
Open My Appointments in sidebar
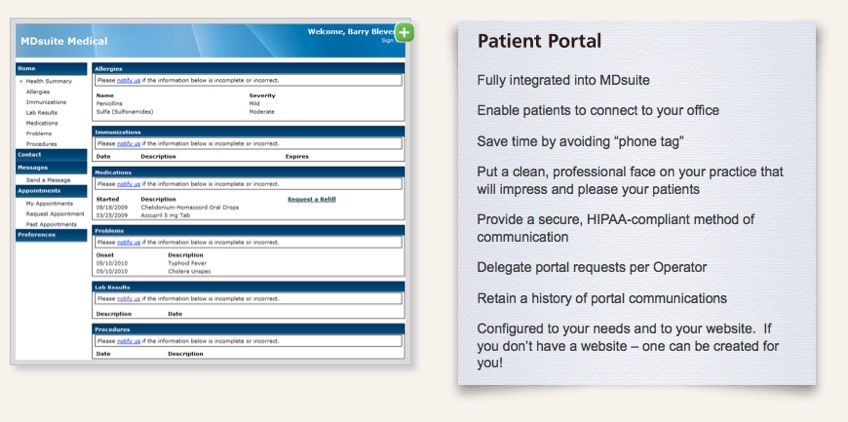pos(50,203)
